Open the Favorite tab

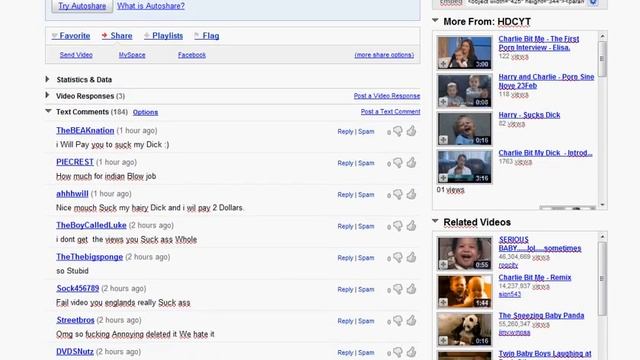coord(75,36)
